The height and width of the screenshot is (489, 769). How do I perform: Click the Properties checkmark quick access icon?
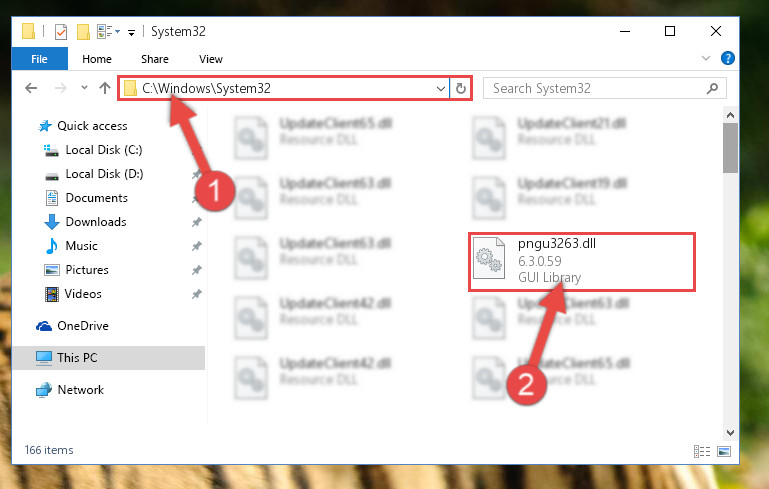pyautogui.click(x=61, y=32)
